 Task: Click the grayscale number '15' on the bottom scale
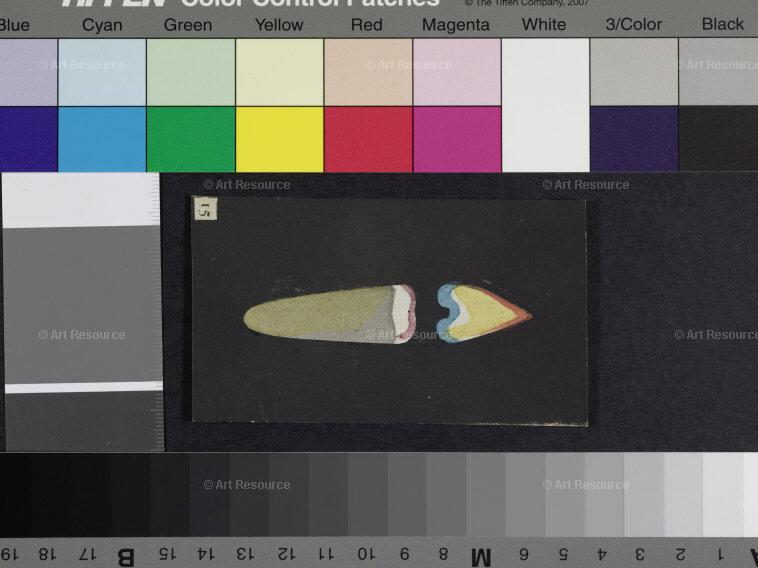coord(166,553)
